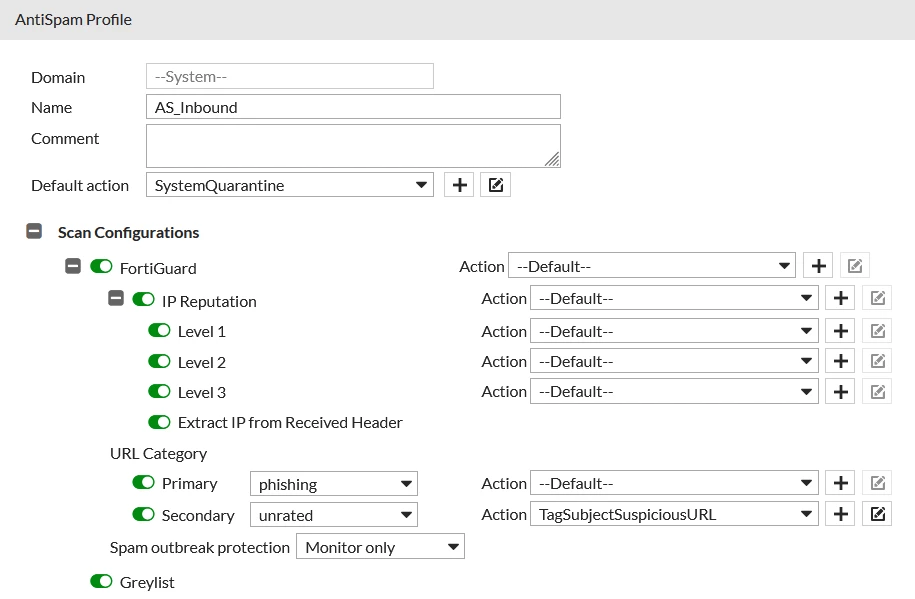Image resolution: width=915 pixels, height=599 pixels.
Task: Turn off the Greylist switch
Action: 102,581
